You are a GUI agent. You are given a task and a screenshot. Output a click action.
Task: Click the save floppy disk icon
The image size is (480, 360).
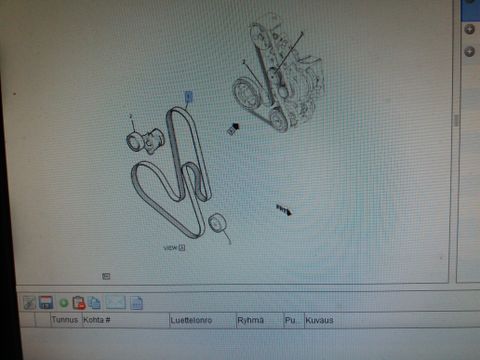[46, 303]
